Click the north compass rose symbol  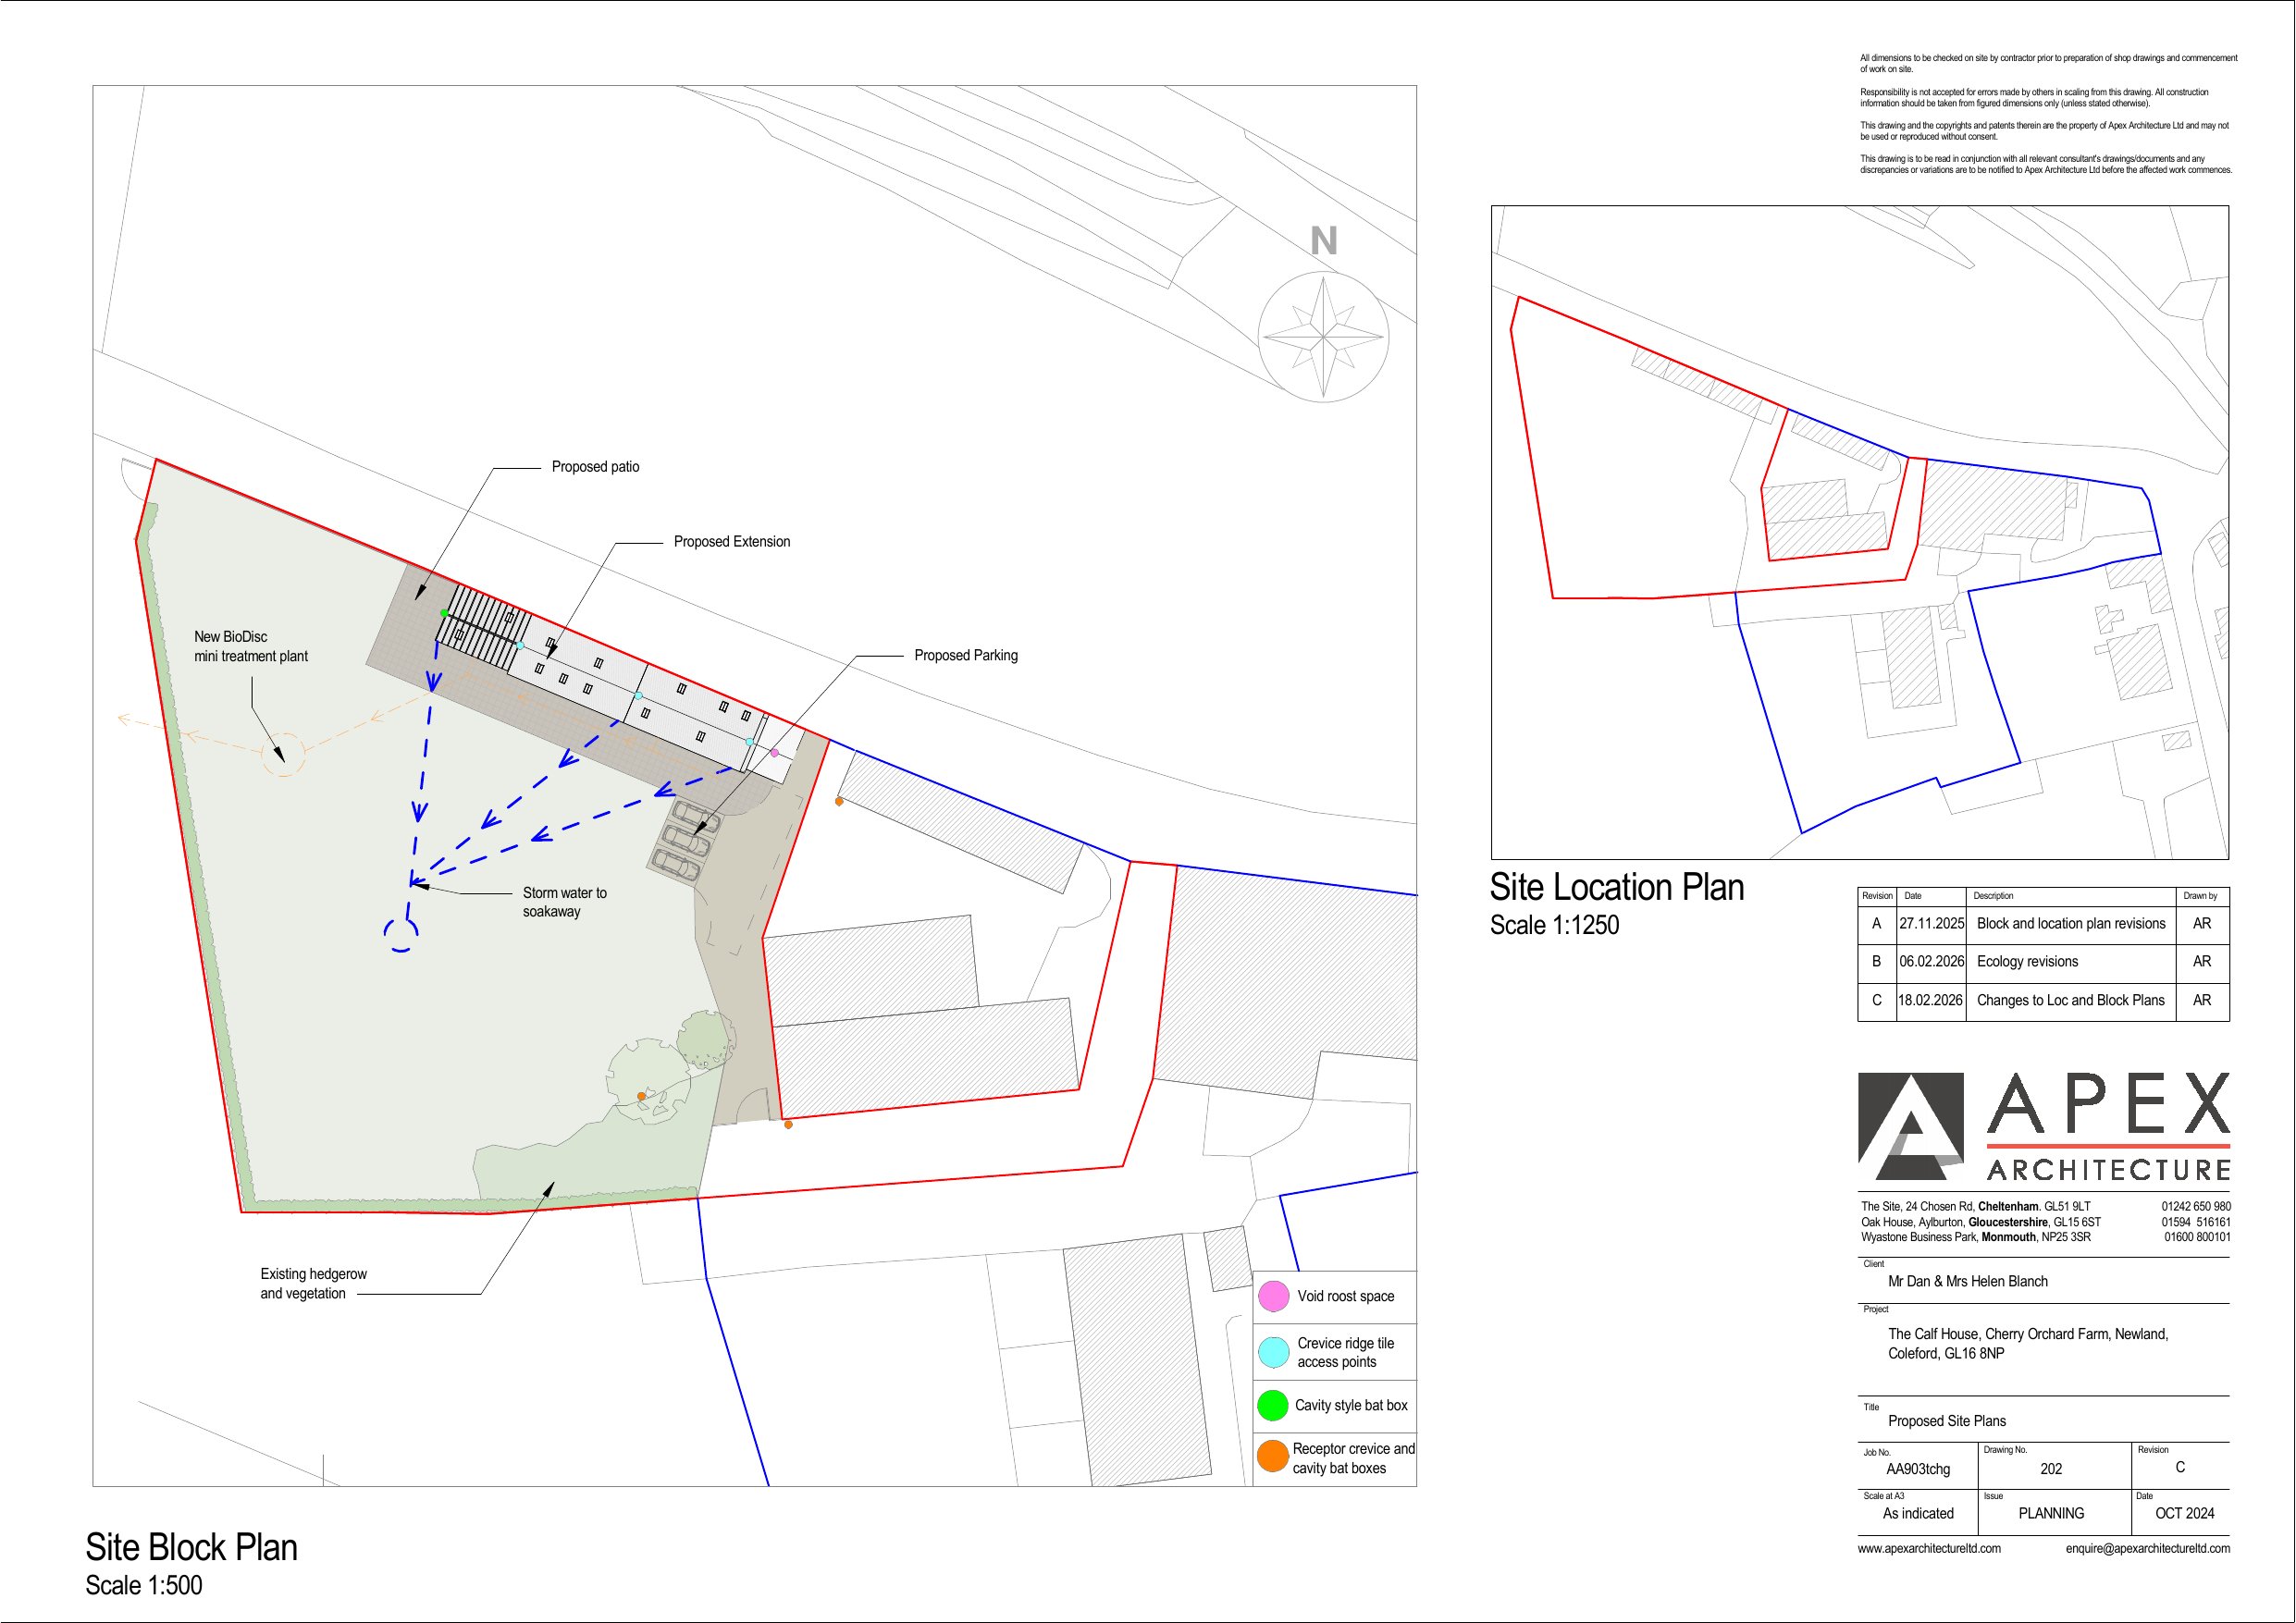[1323, 337]
